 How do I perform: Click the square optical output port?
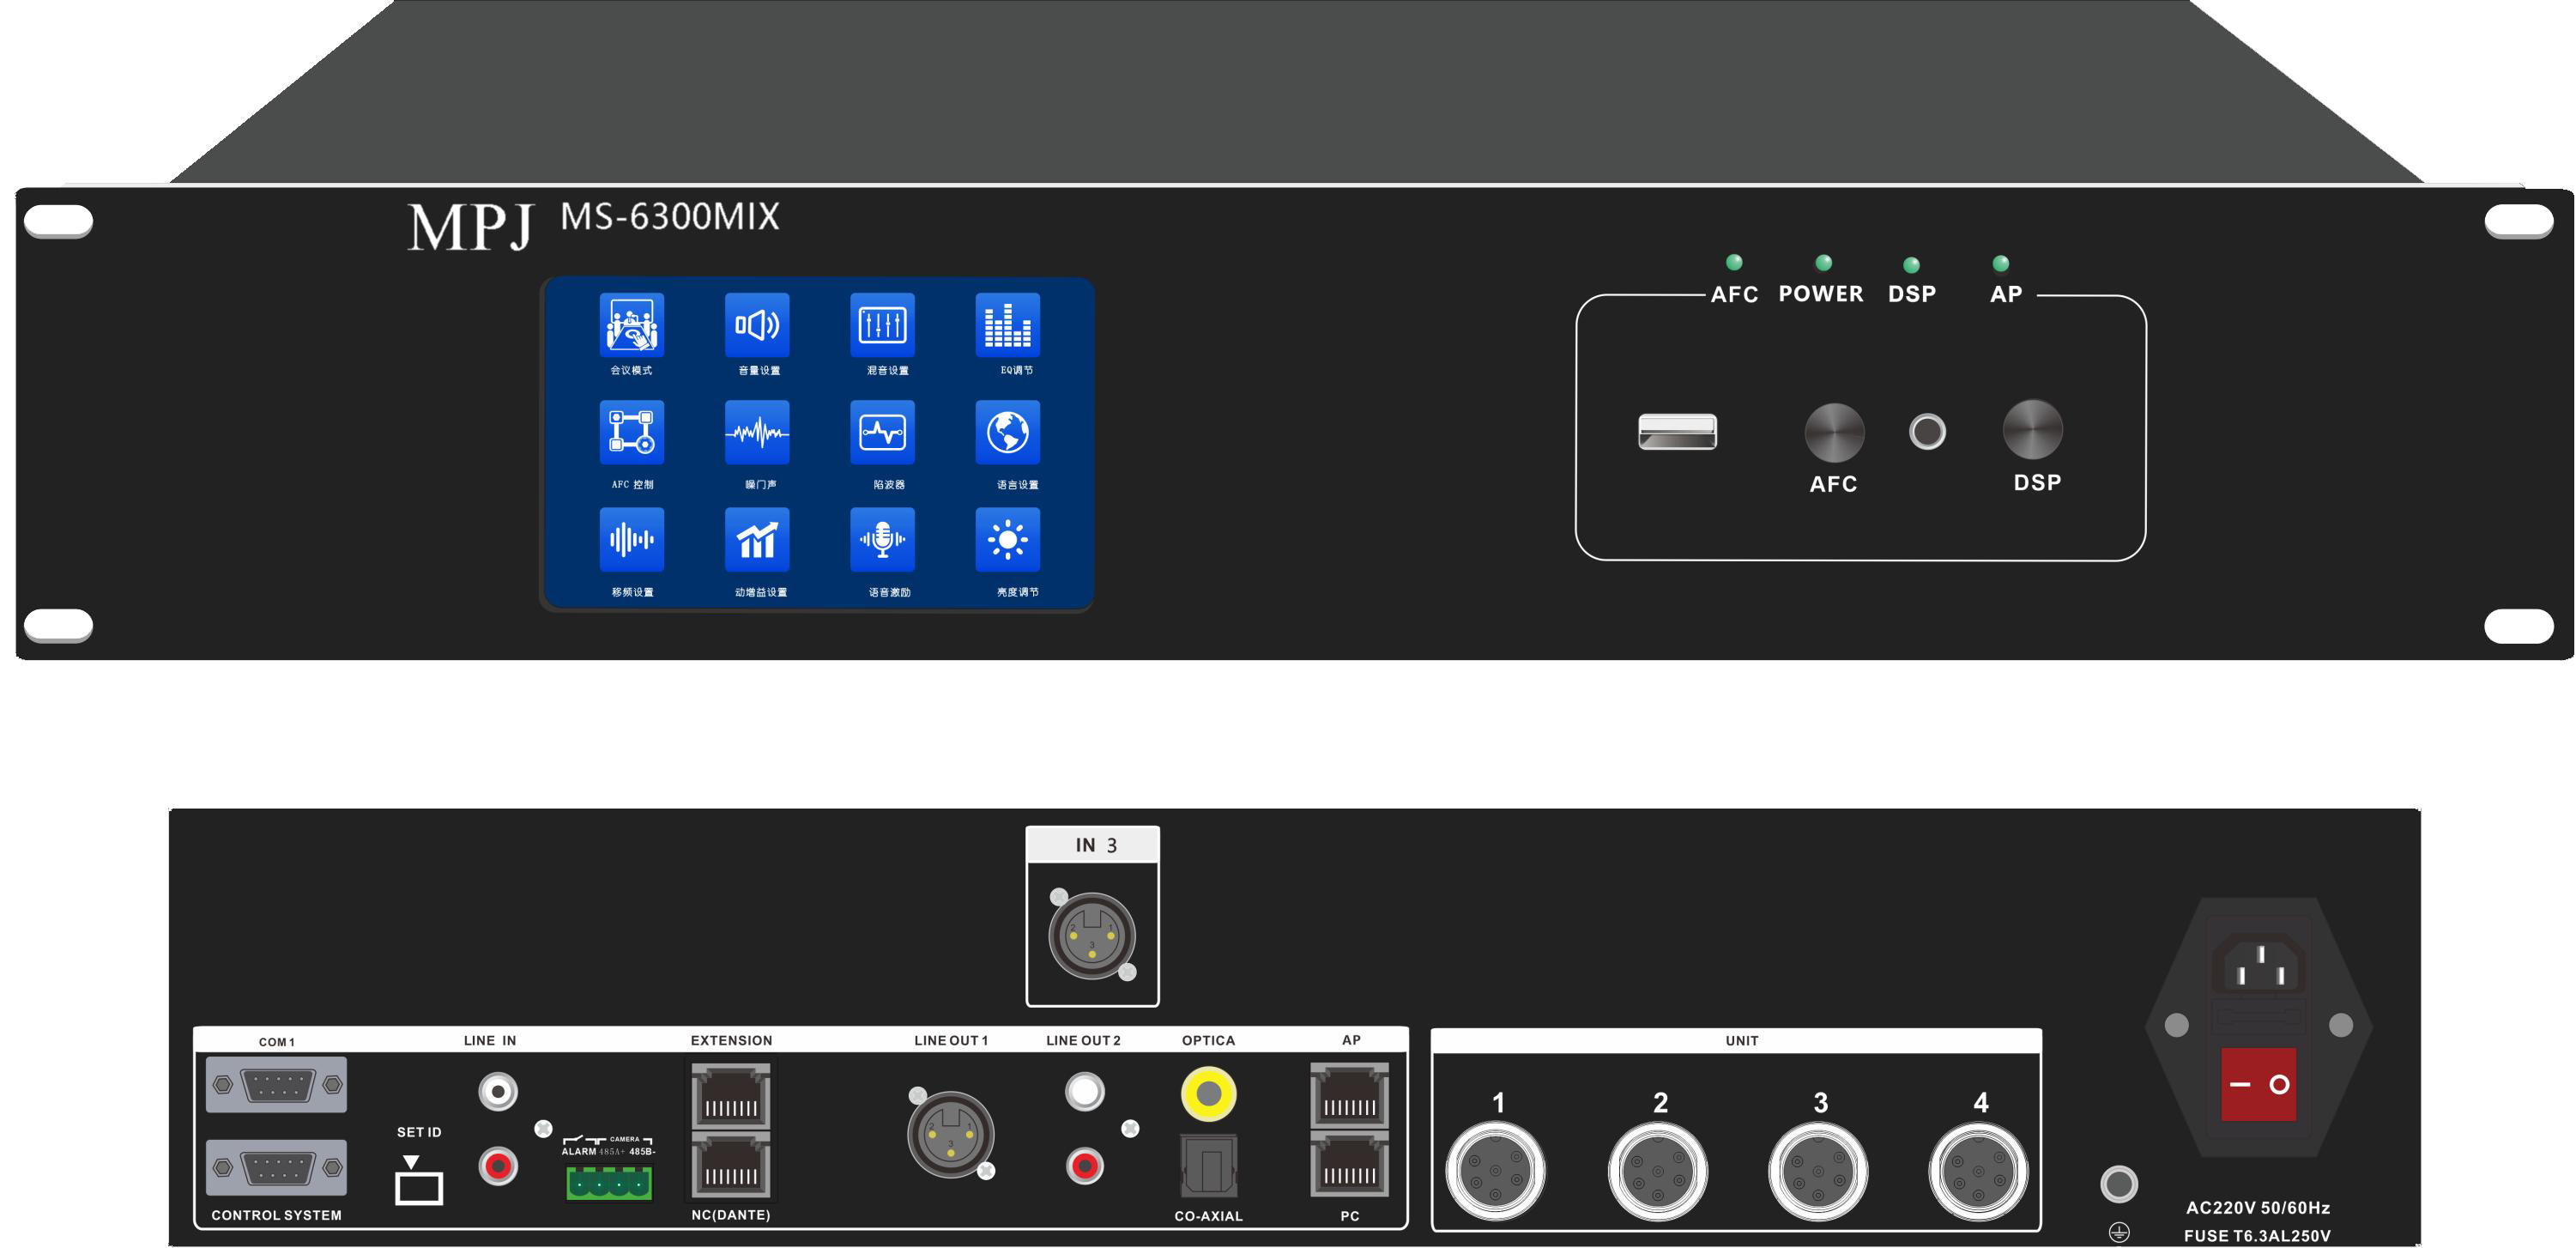coord(1209,1166)
